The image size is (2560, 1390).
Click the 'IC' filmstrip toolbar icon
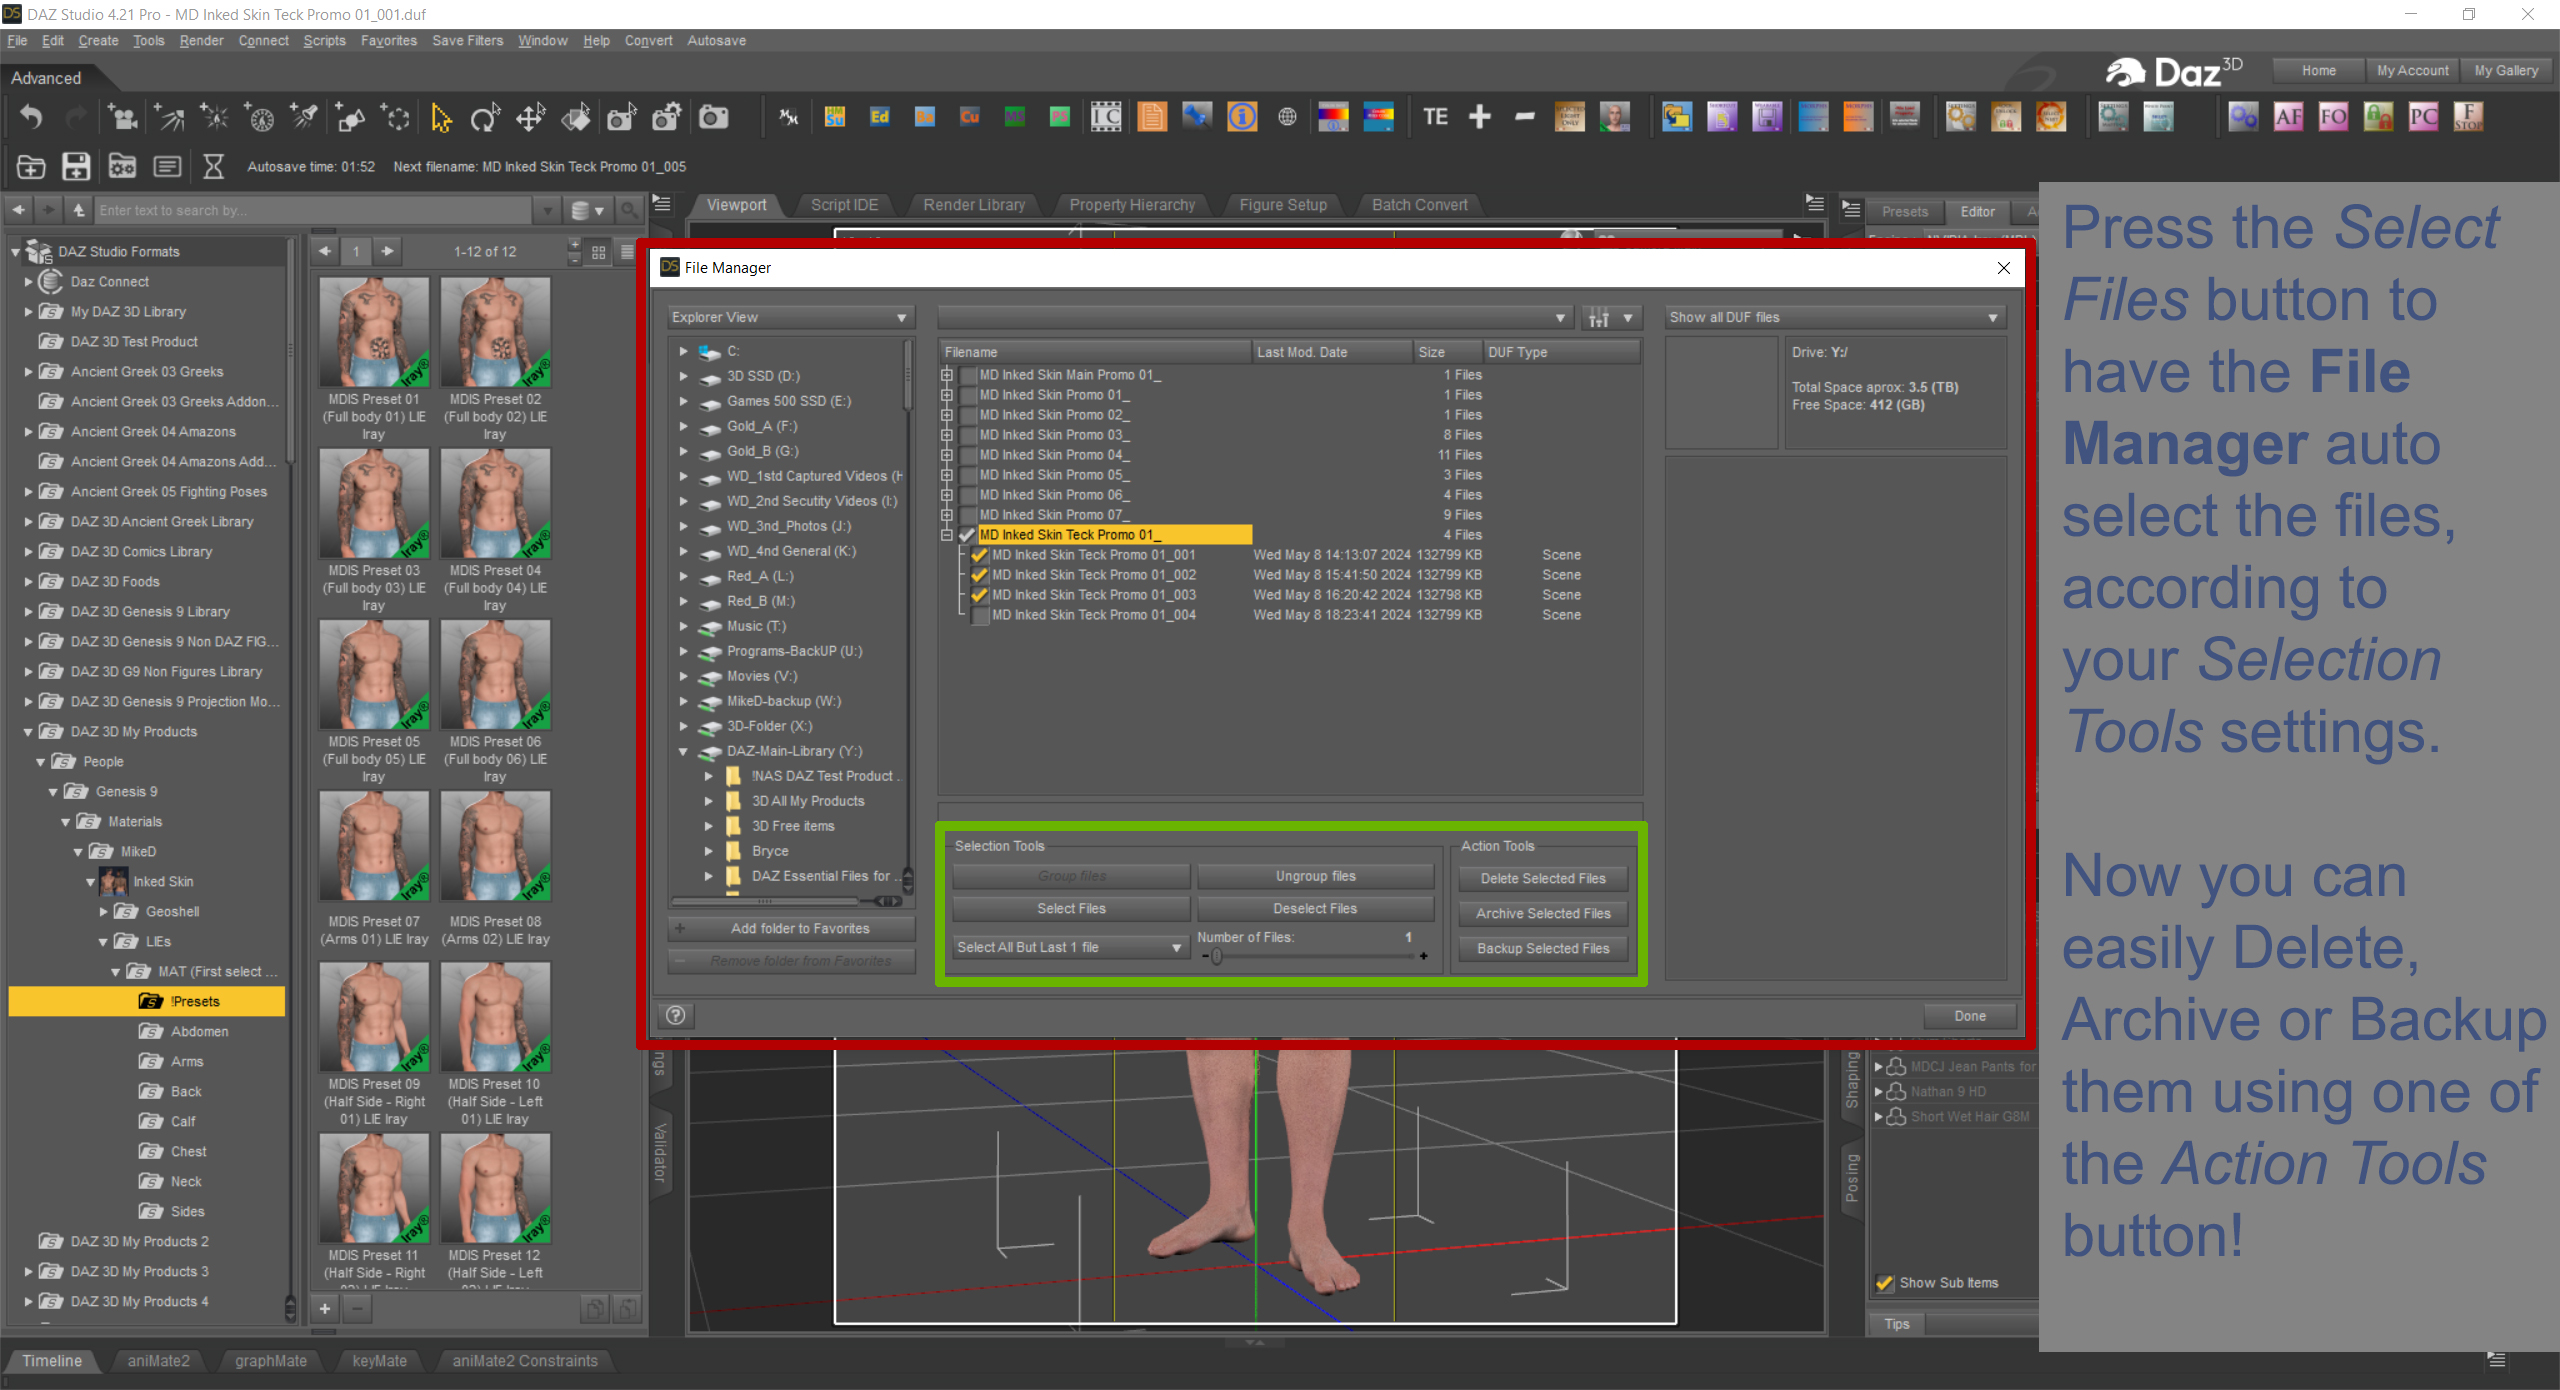pyautogui.click(x=1106, y=118)
